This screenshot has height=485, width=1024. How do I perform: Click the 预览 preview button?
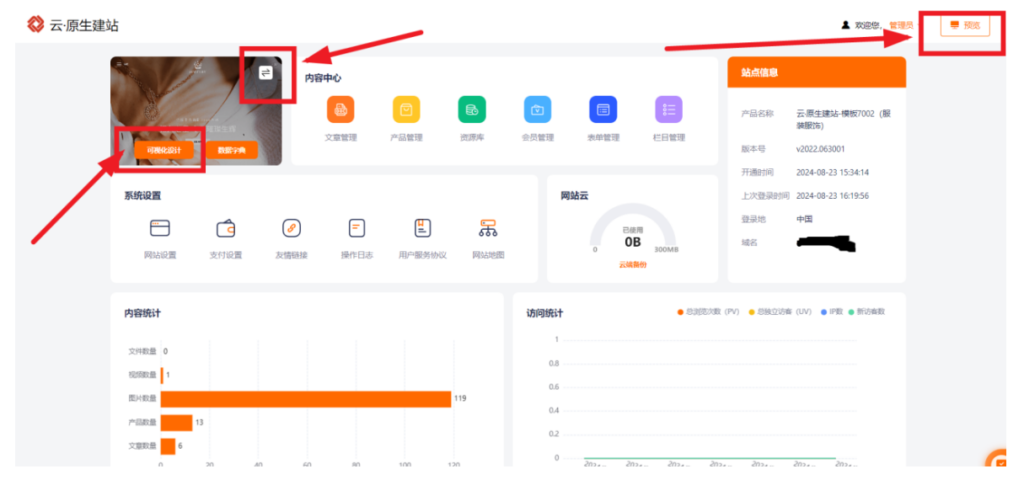tap(965, 25)
